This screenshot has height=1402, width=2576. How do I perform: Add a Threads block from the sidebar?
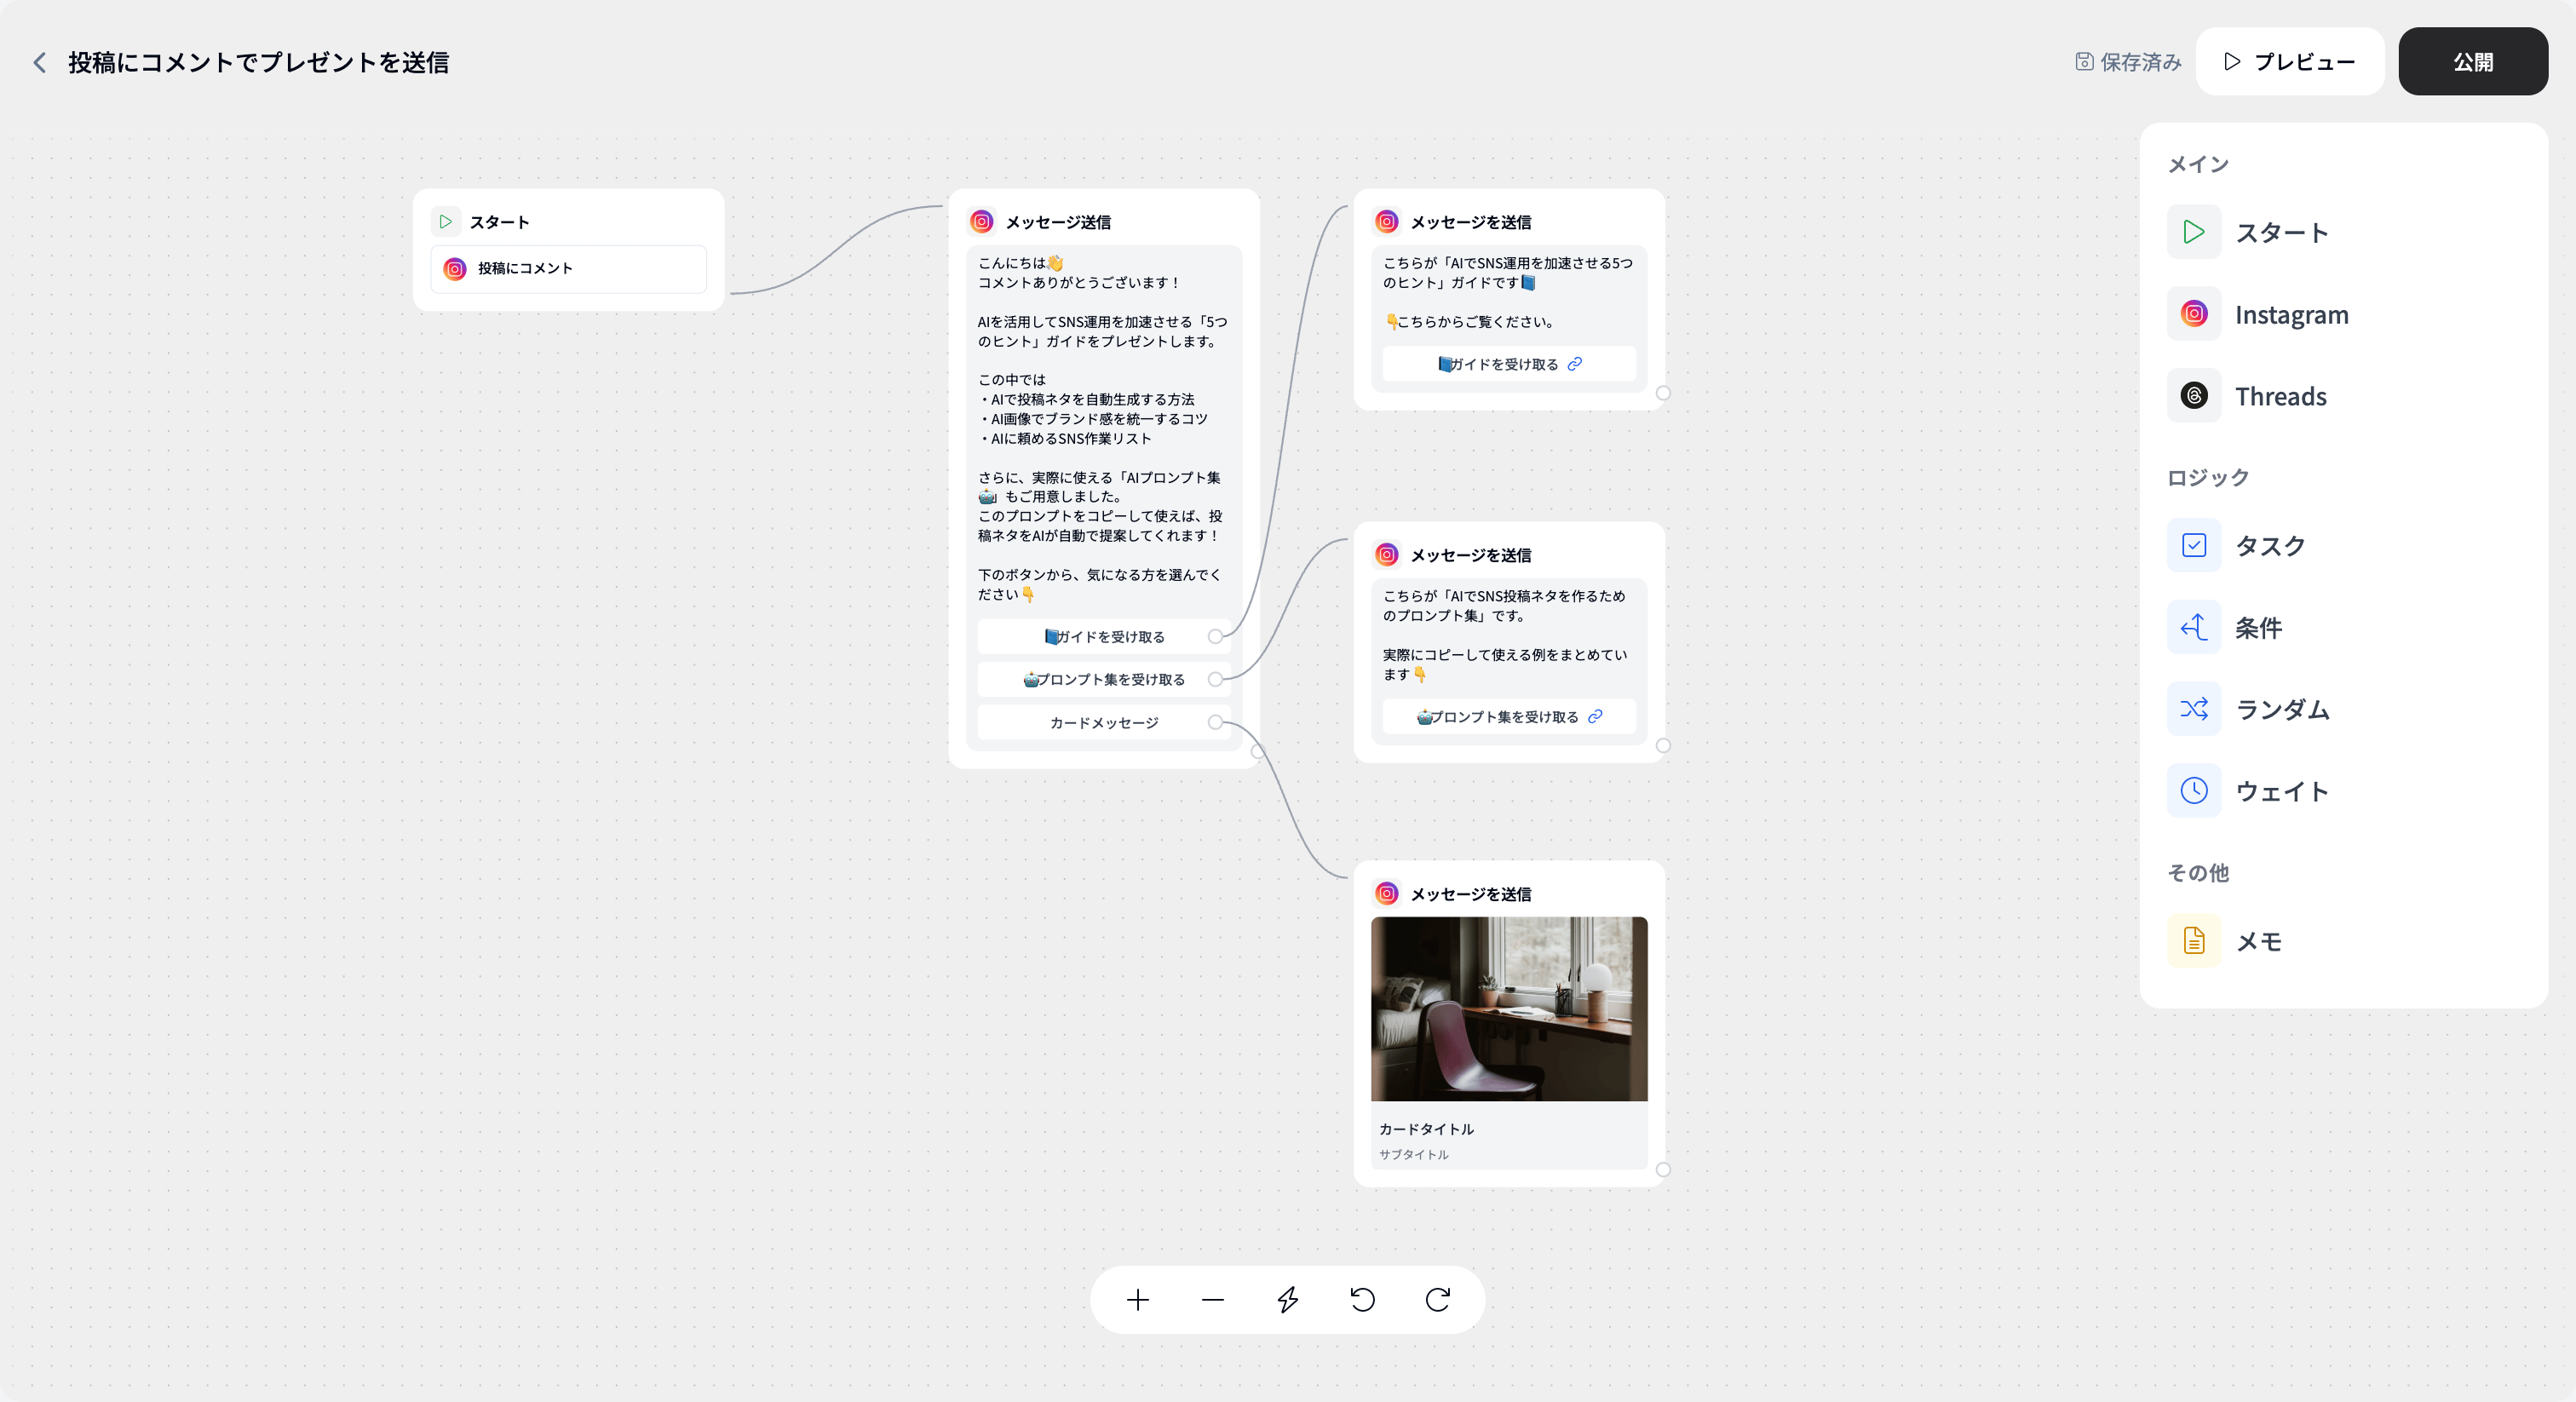point(2280,395)
